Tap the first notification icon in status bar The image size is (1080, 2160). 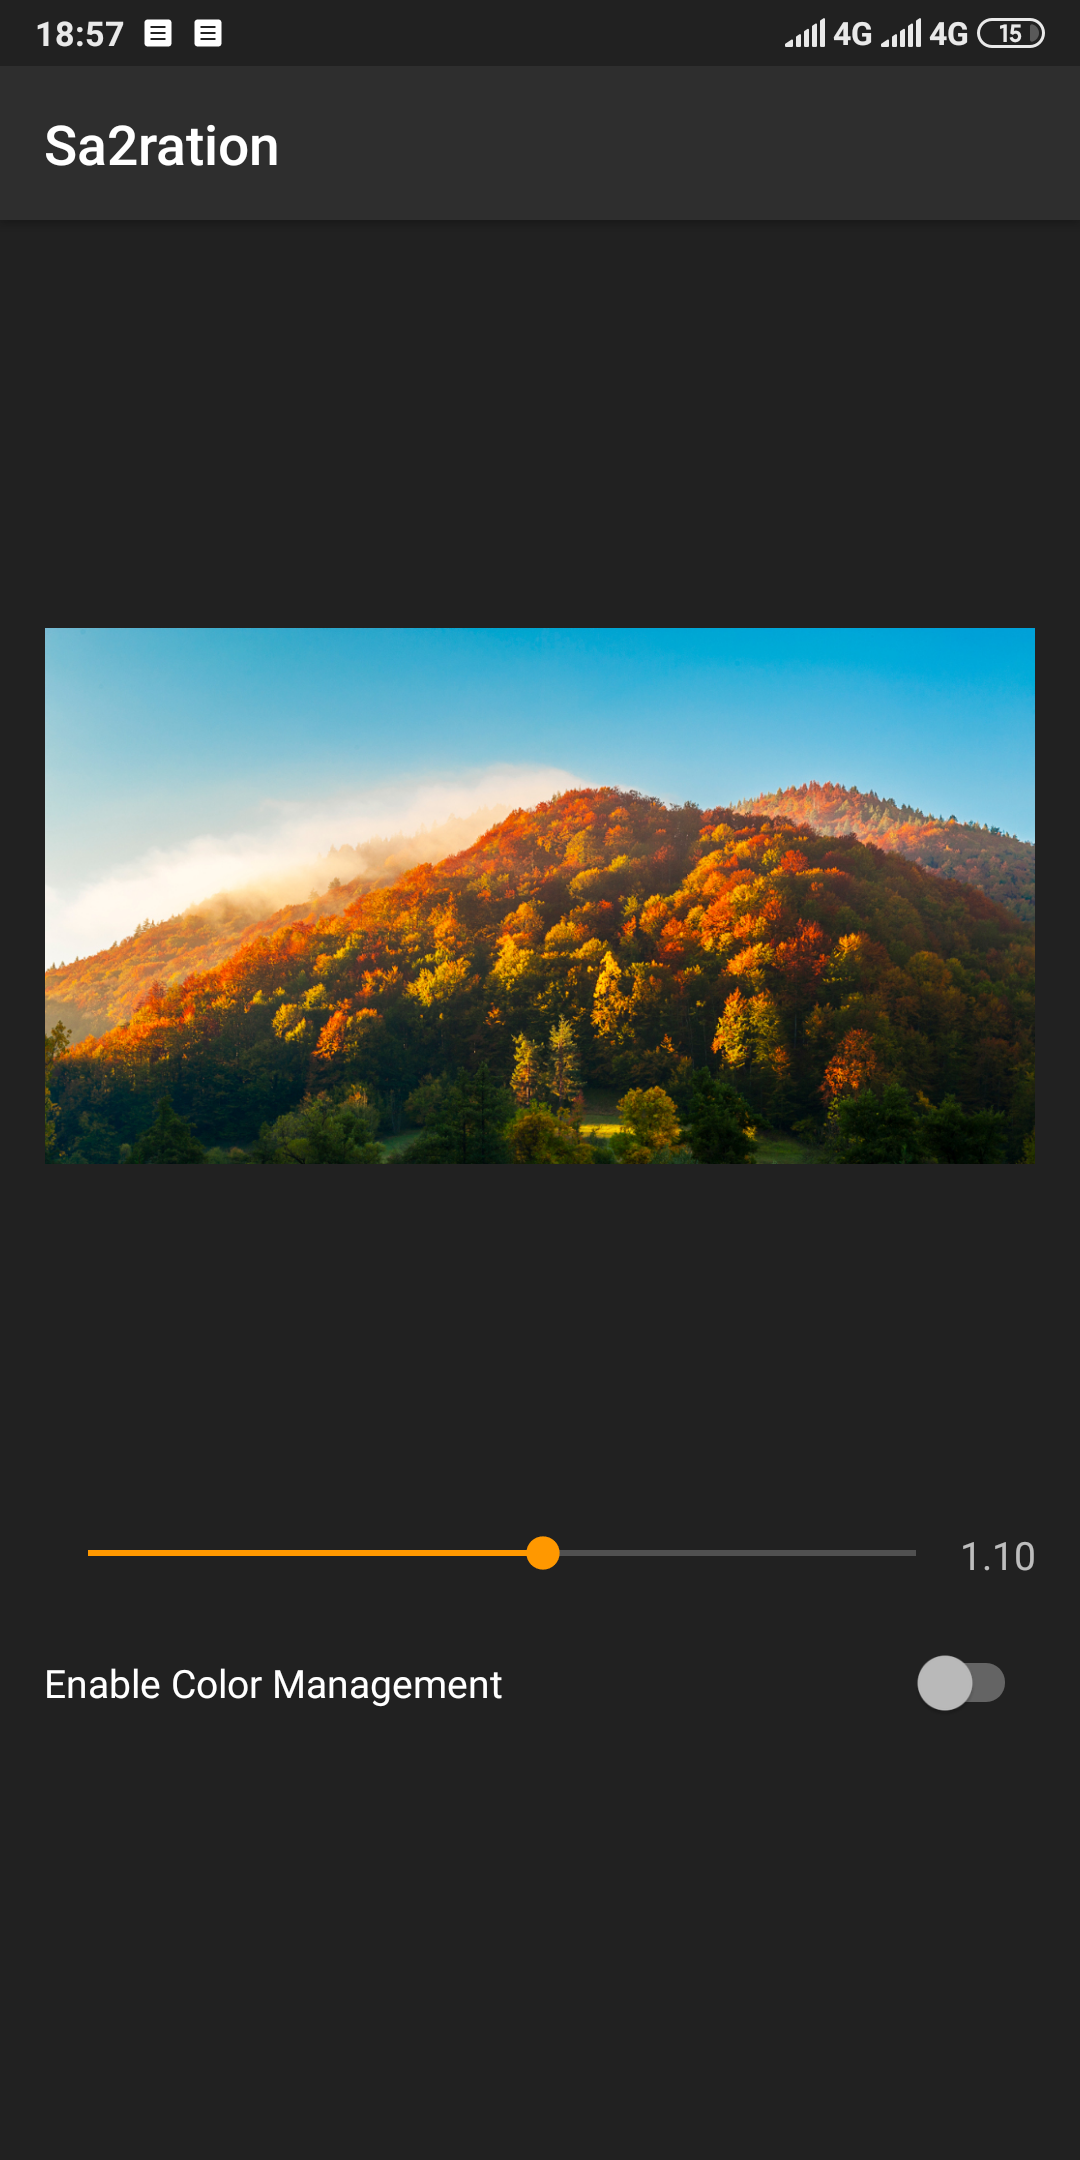(158, 34)
